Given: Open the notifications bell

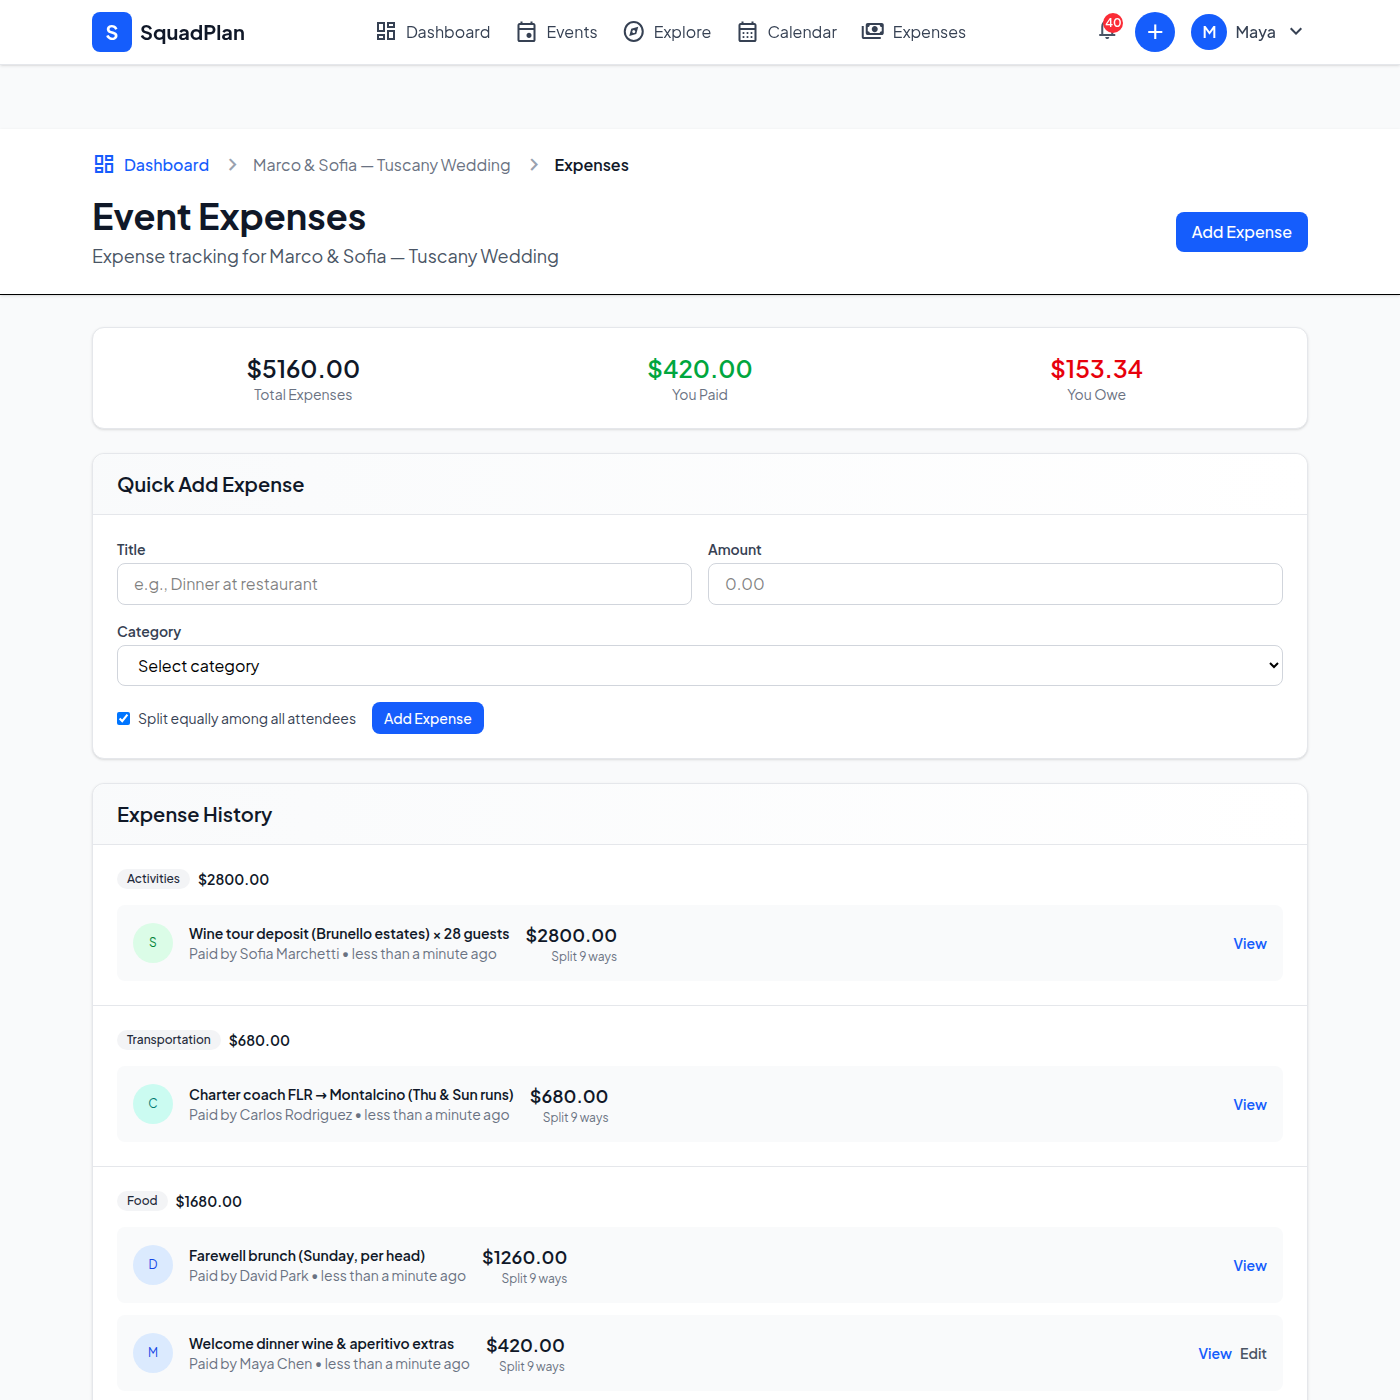Looking at the screenshot, I should (x=1107, y=31).
